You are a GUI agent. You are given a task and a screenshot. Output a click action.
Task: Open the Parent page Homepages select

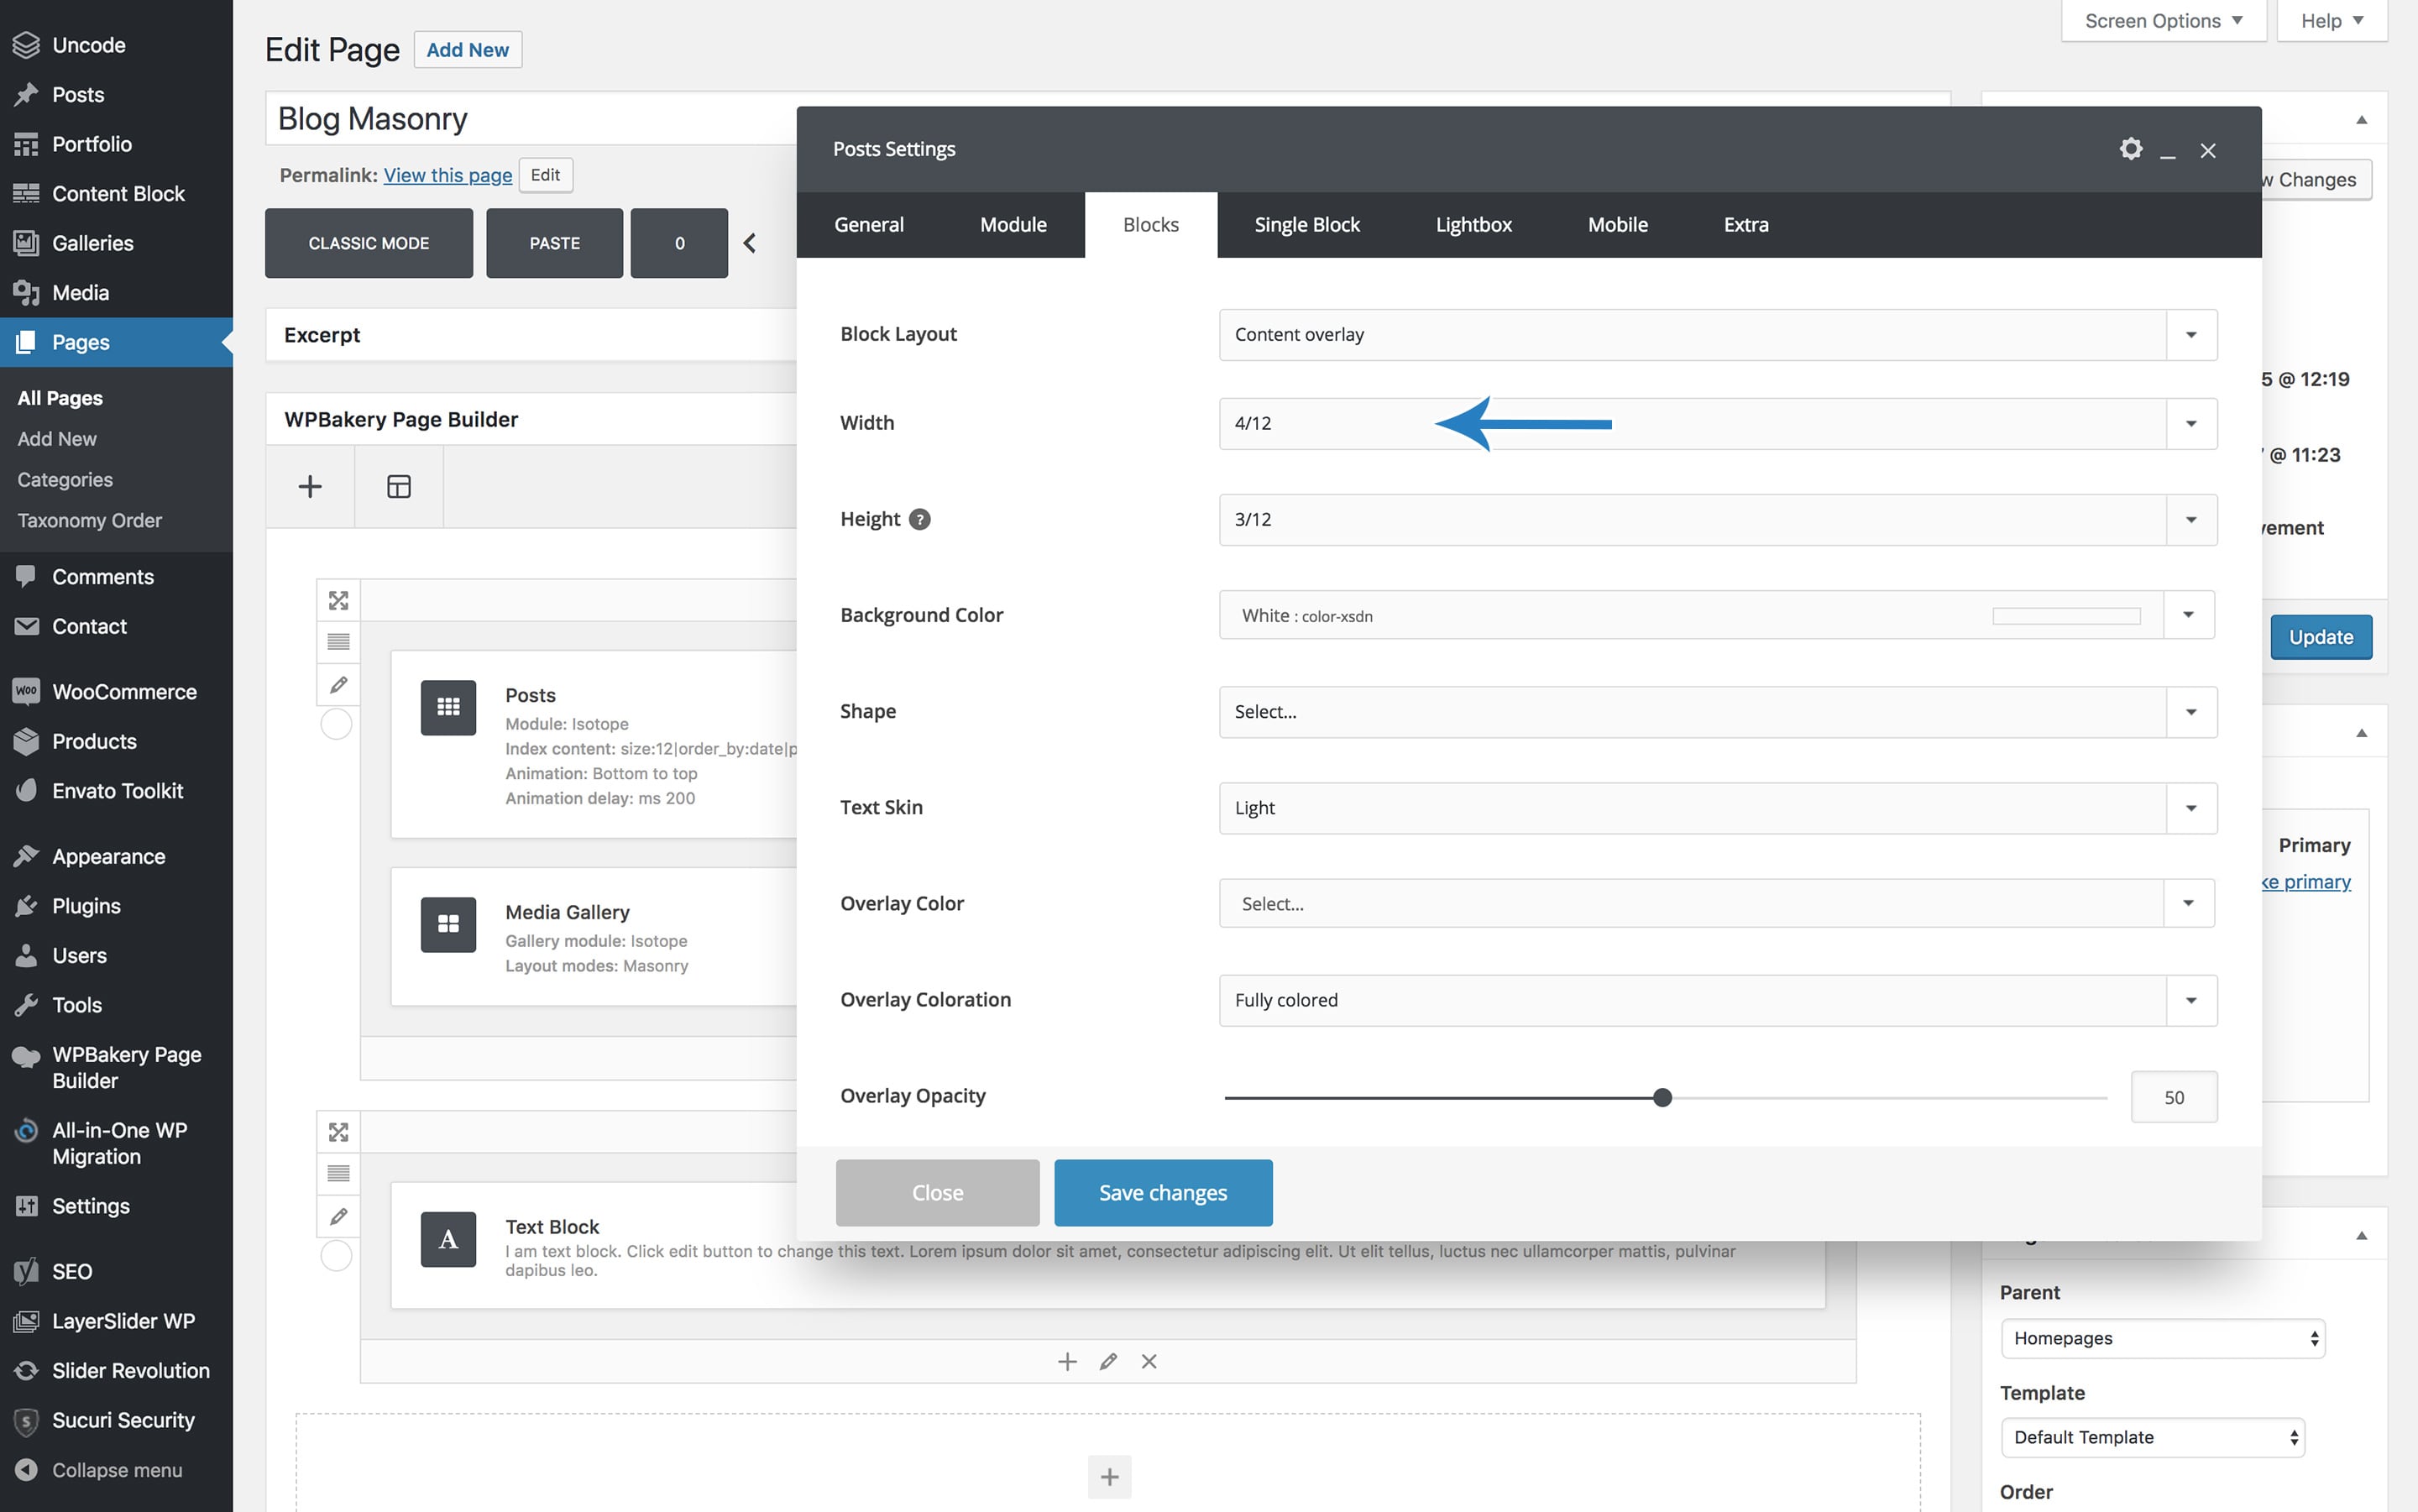pos(2162,1338)
